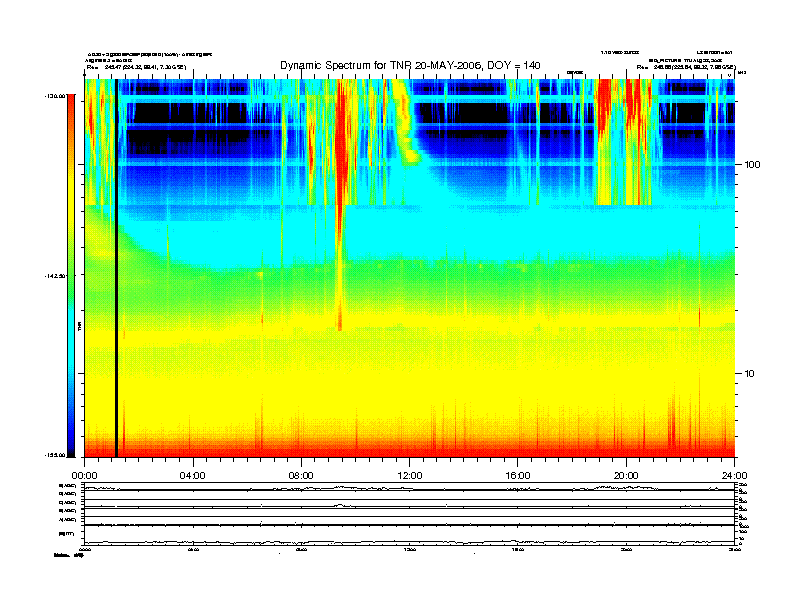Viewport: 792px width, 612px height.
Task: Click the 00:00 time axis label
Action: pos(84,476)
